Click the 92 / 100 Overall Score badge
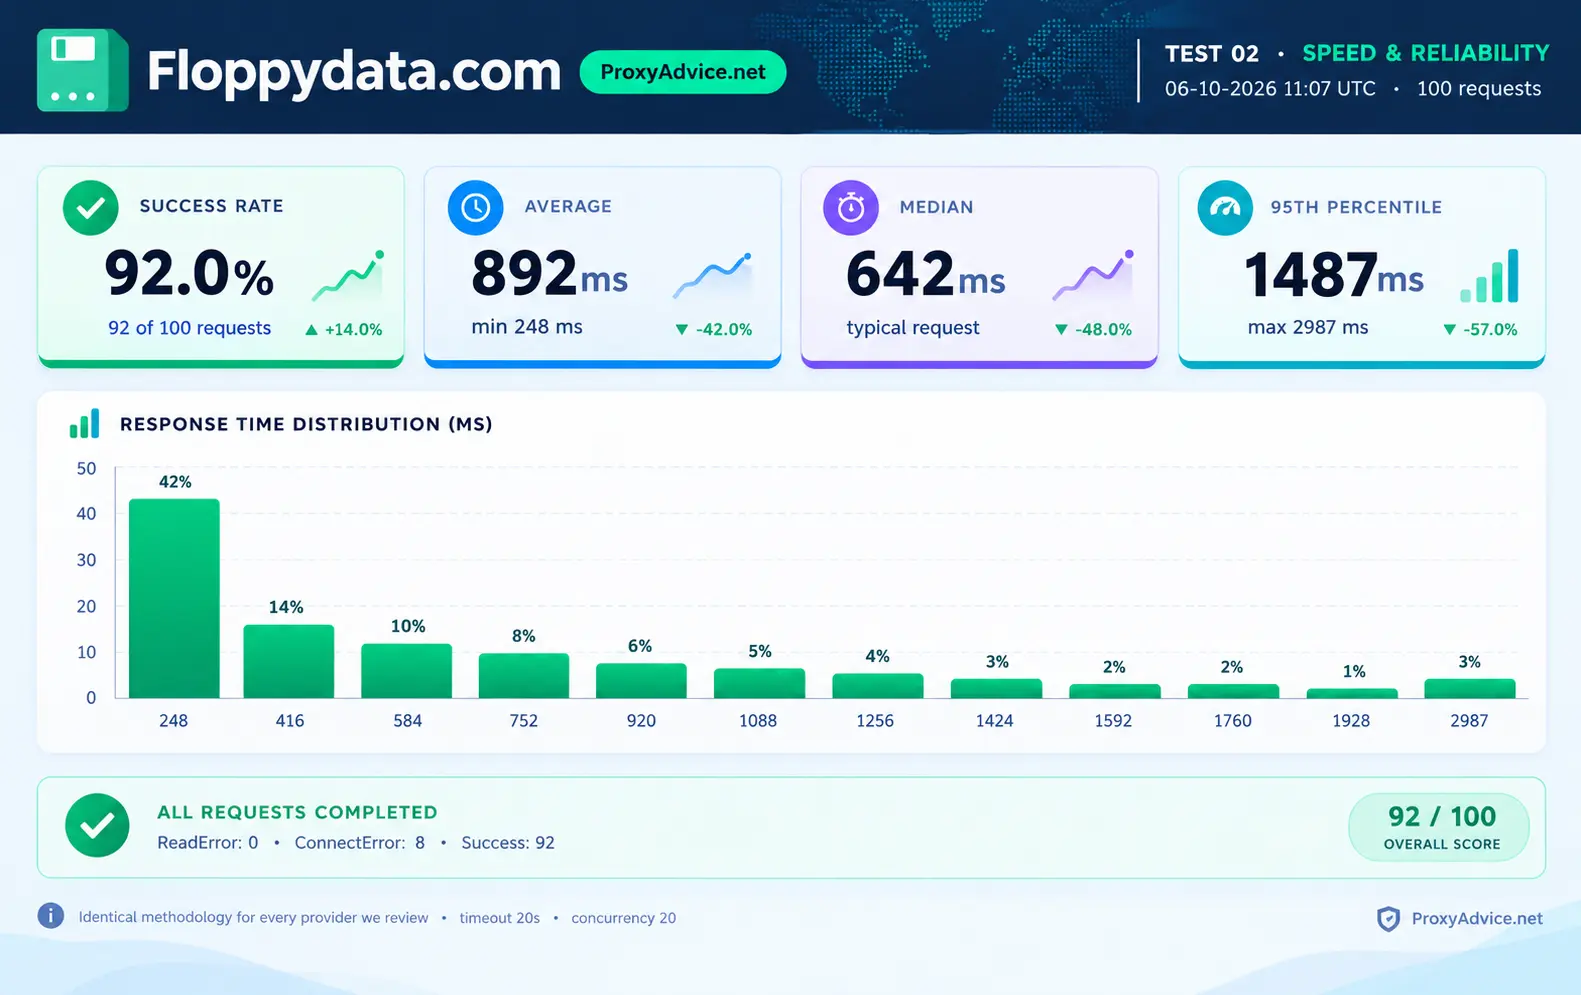Viewport: 1581px width, 995px height. (1439, 827)
